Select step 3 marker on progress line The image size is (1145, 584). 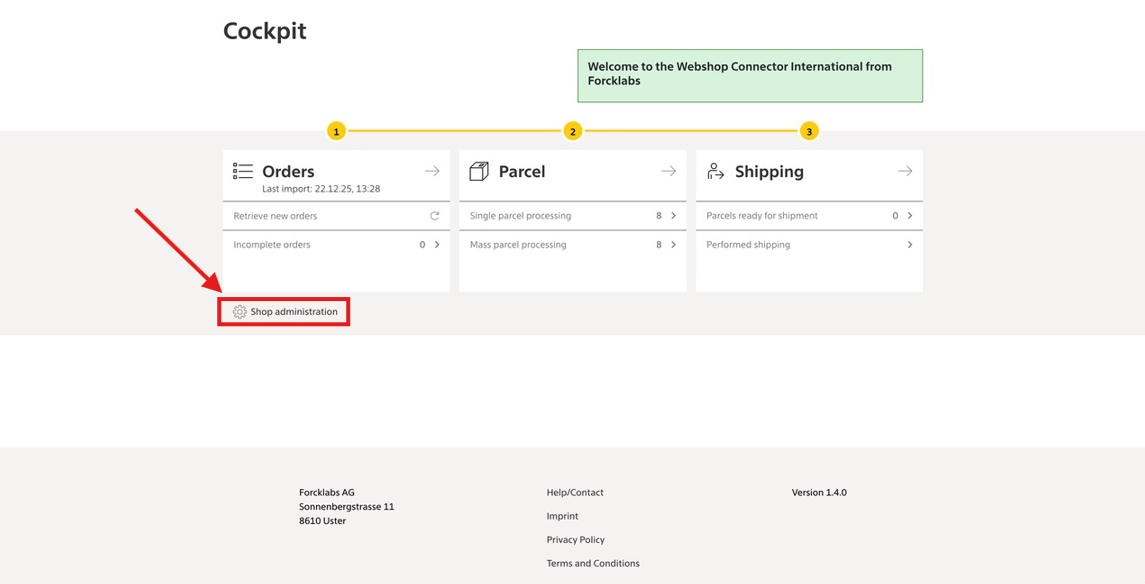point(809,131)
